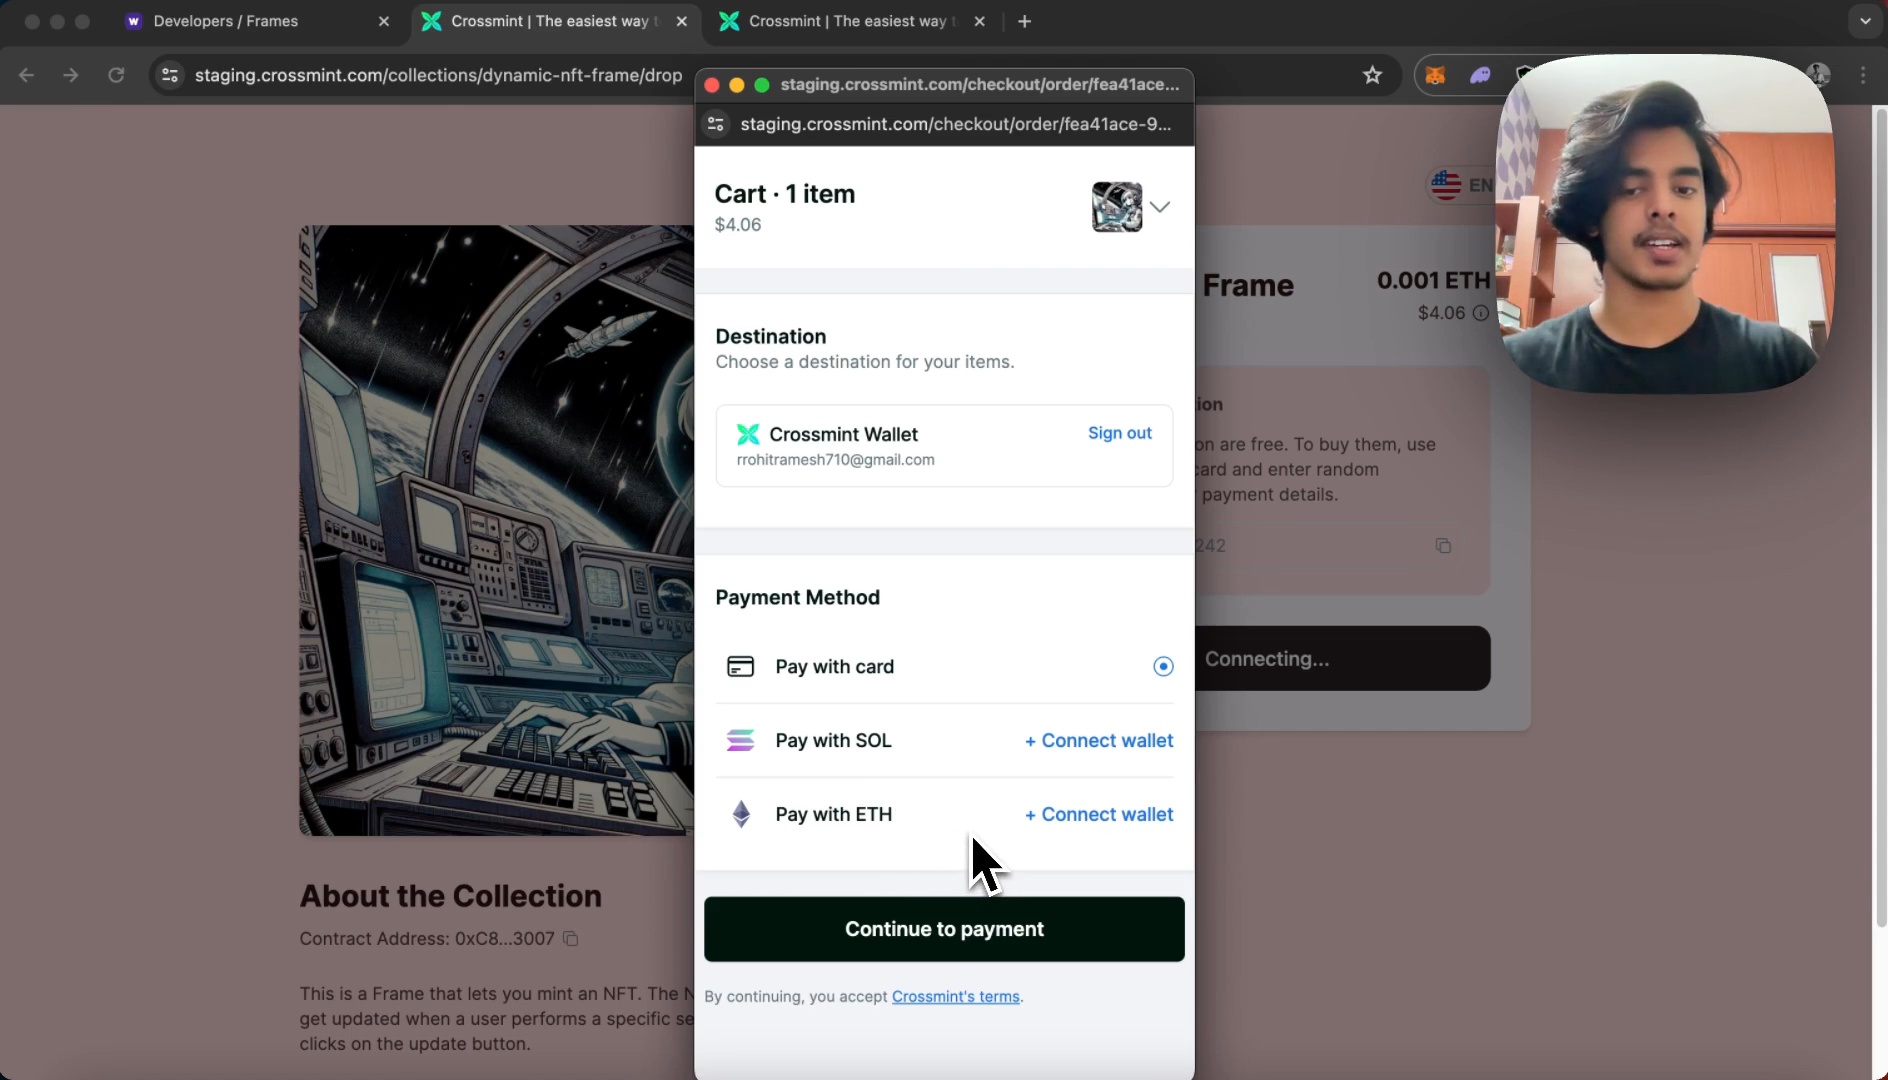The height and width of the screenshot is (1080, 1888).
Task: Click main window address bar URL
Action: click(x=438, y=75)
